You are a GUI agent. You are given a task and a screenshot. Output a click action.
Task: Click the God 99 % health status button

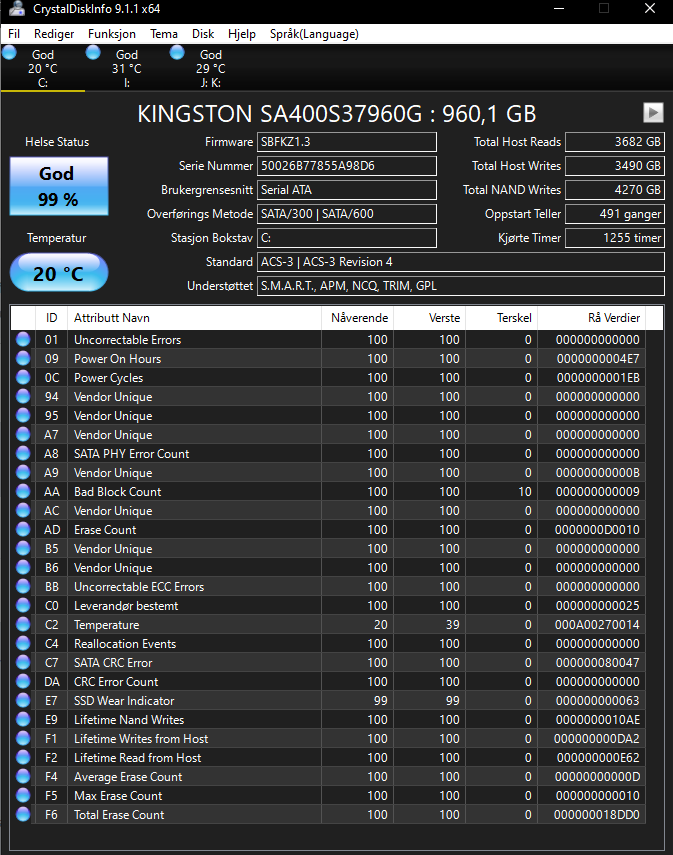59,186
